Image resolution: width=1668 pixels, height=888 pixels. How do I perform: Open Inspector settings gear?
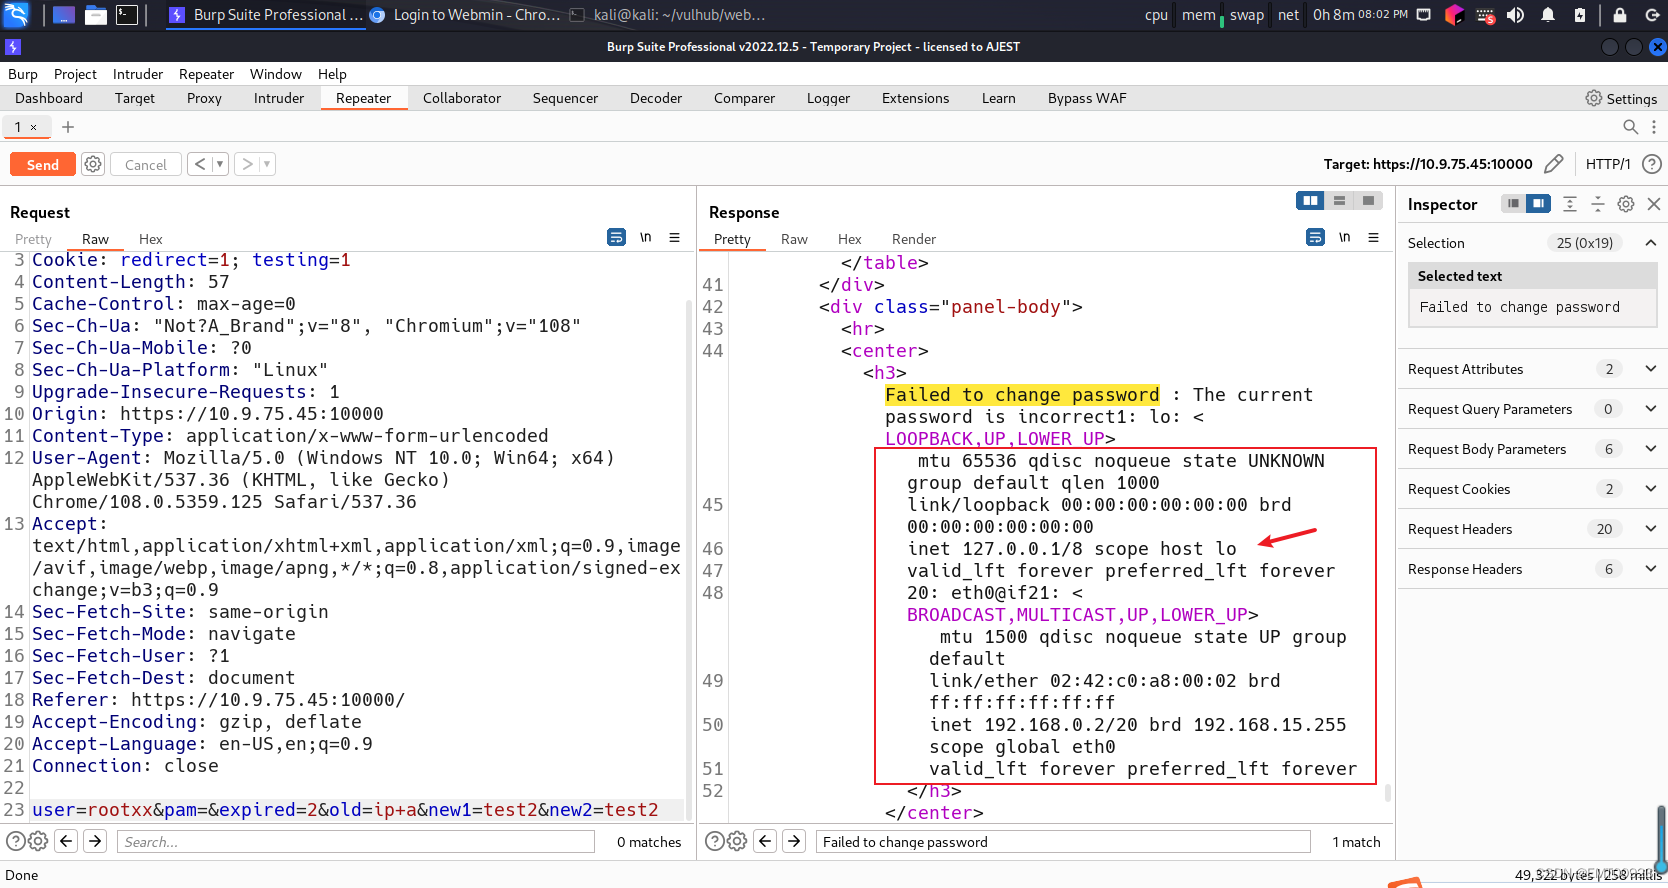pos(1626,204)
